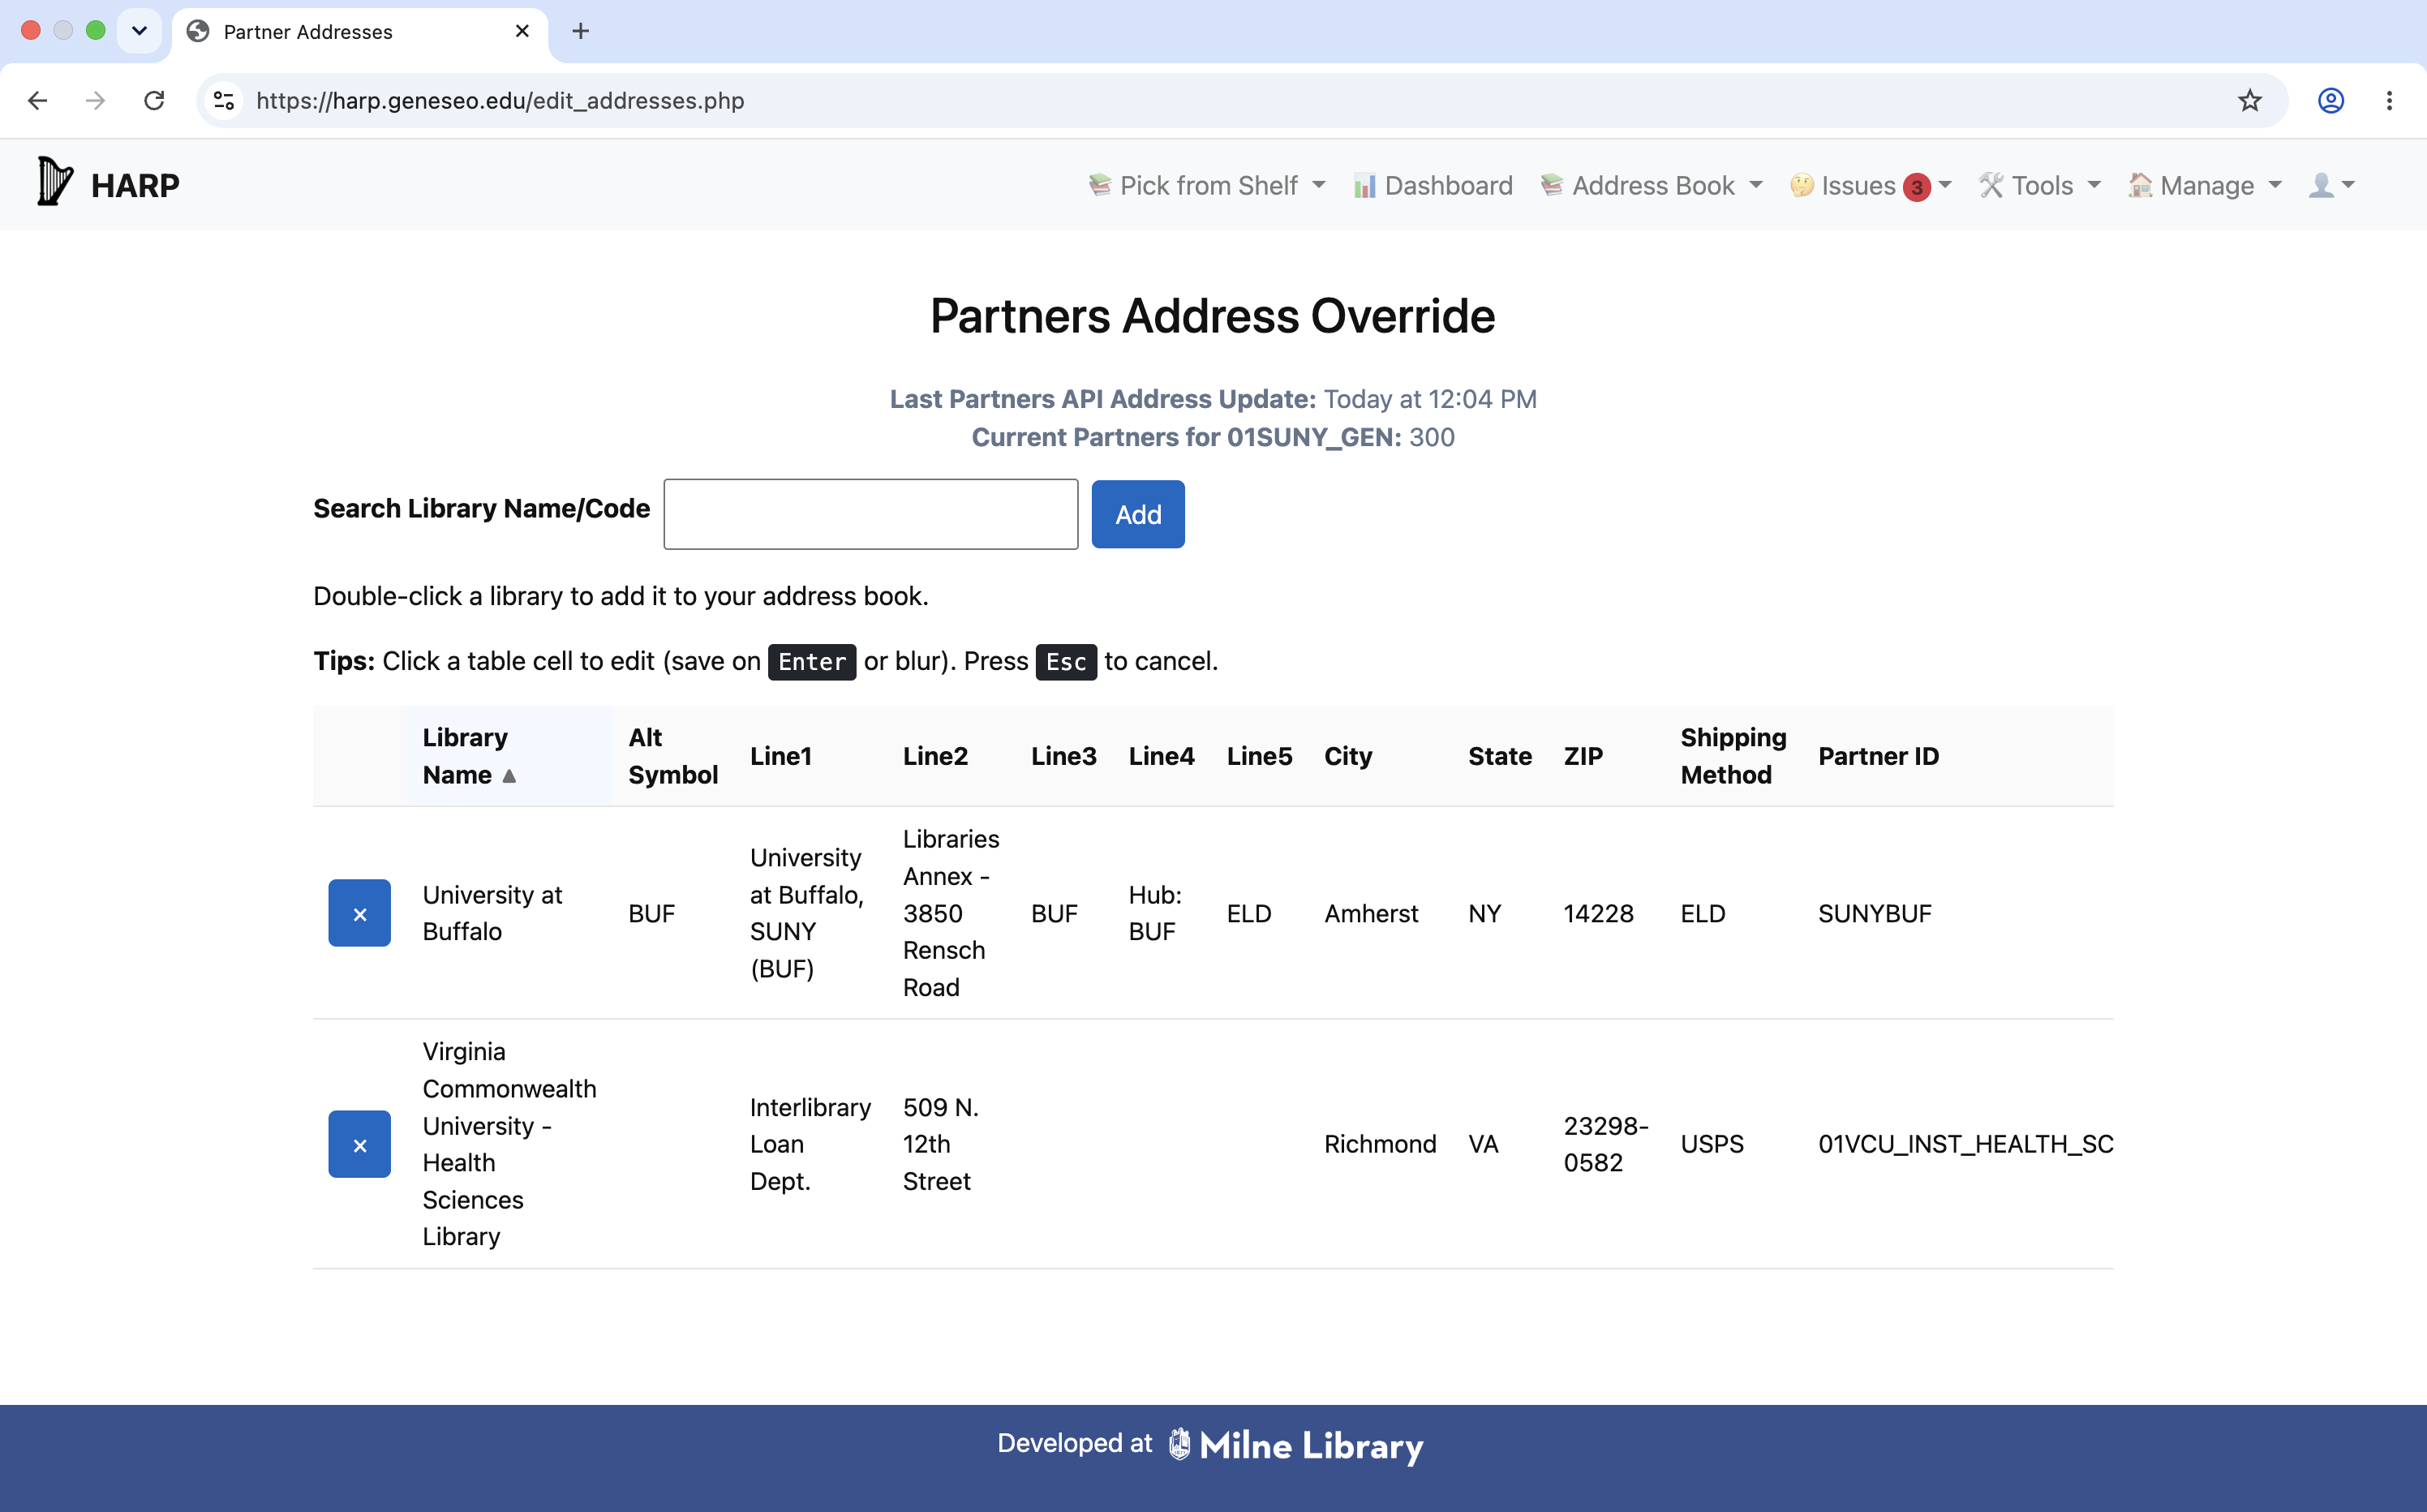Click the red Issues count badge

pyautogui.click(x=1916, y=187)
